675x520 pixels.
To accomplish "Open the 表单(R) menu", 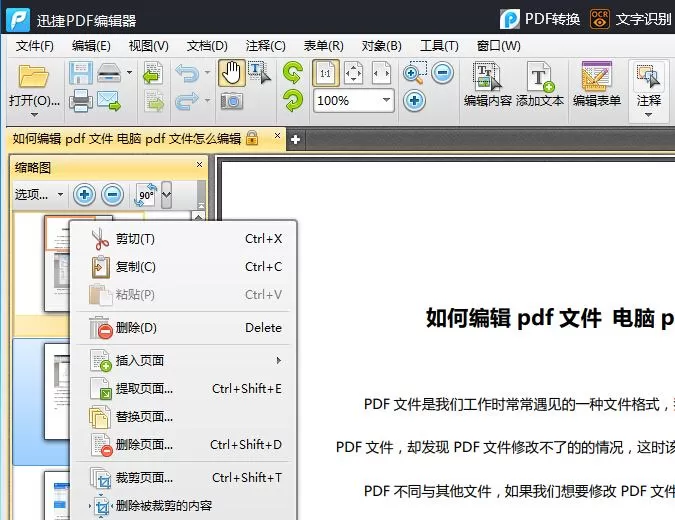I will click(x=323, y=46).
